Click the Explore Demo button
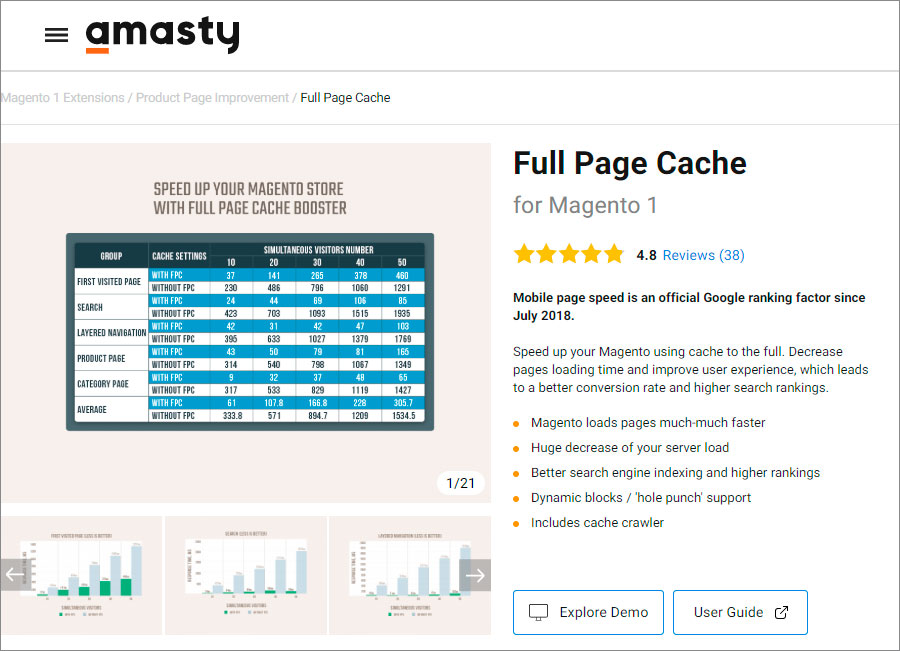This screenshot has height=651, width=900. coord(588,612)
